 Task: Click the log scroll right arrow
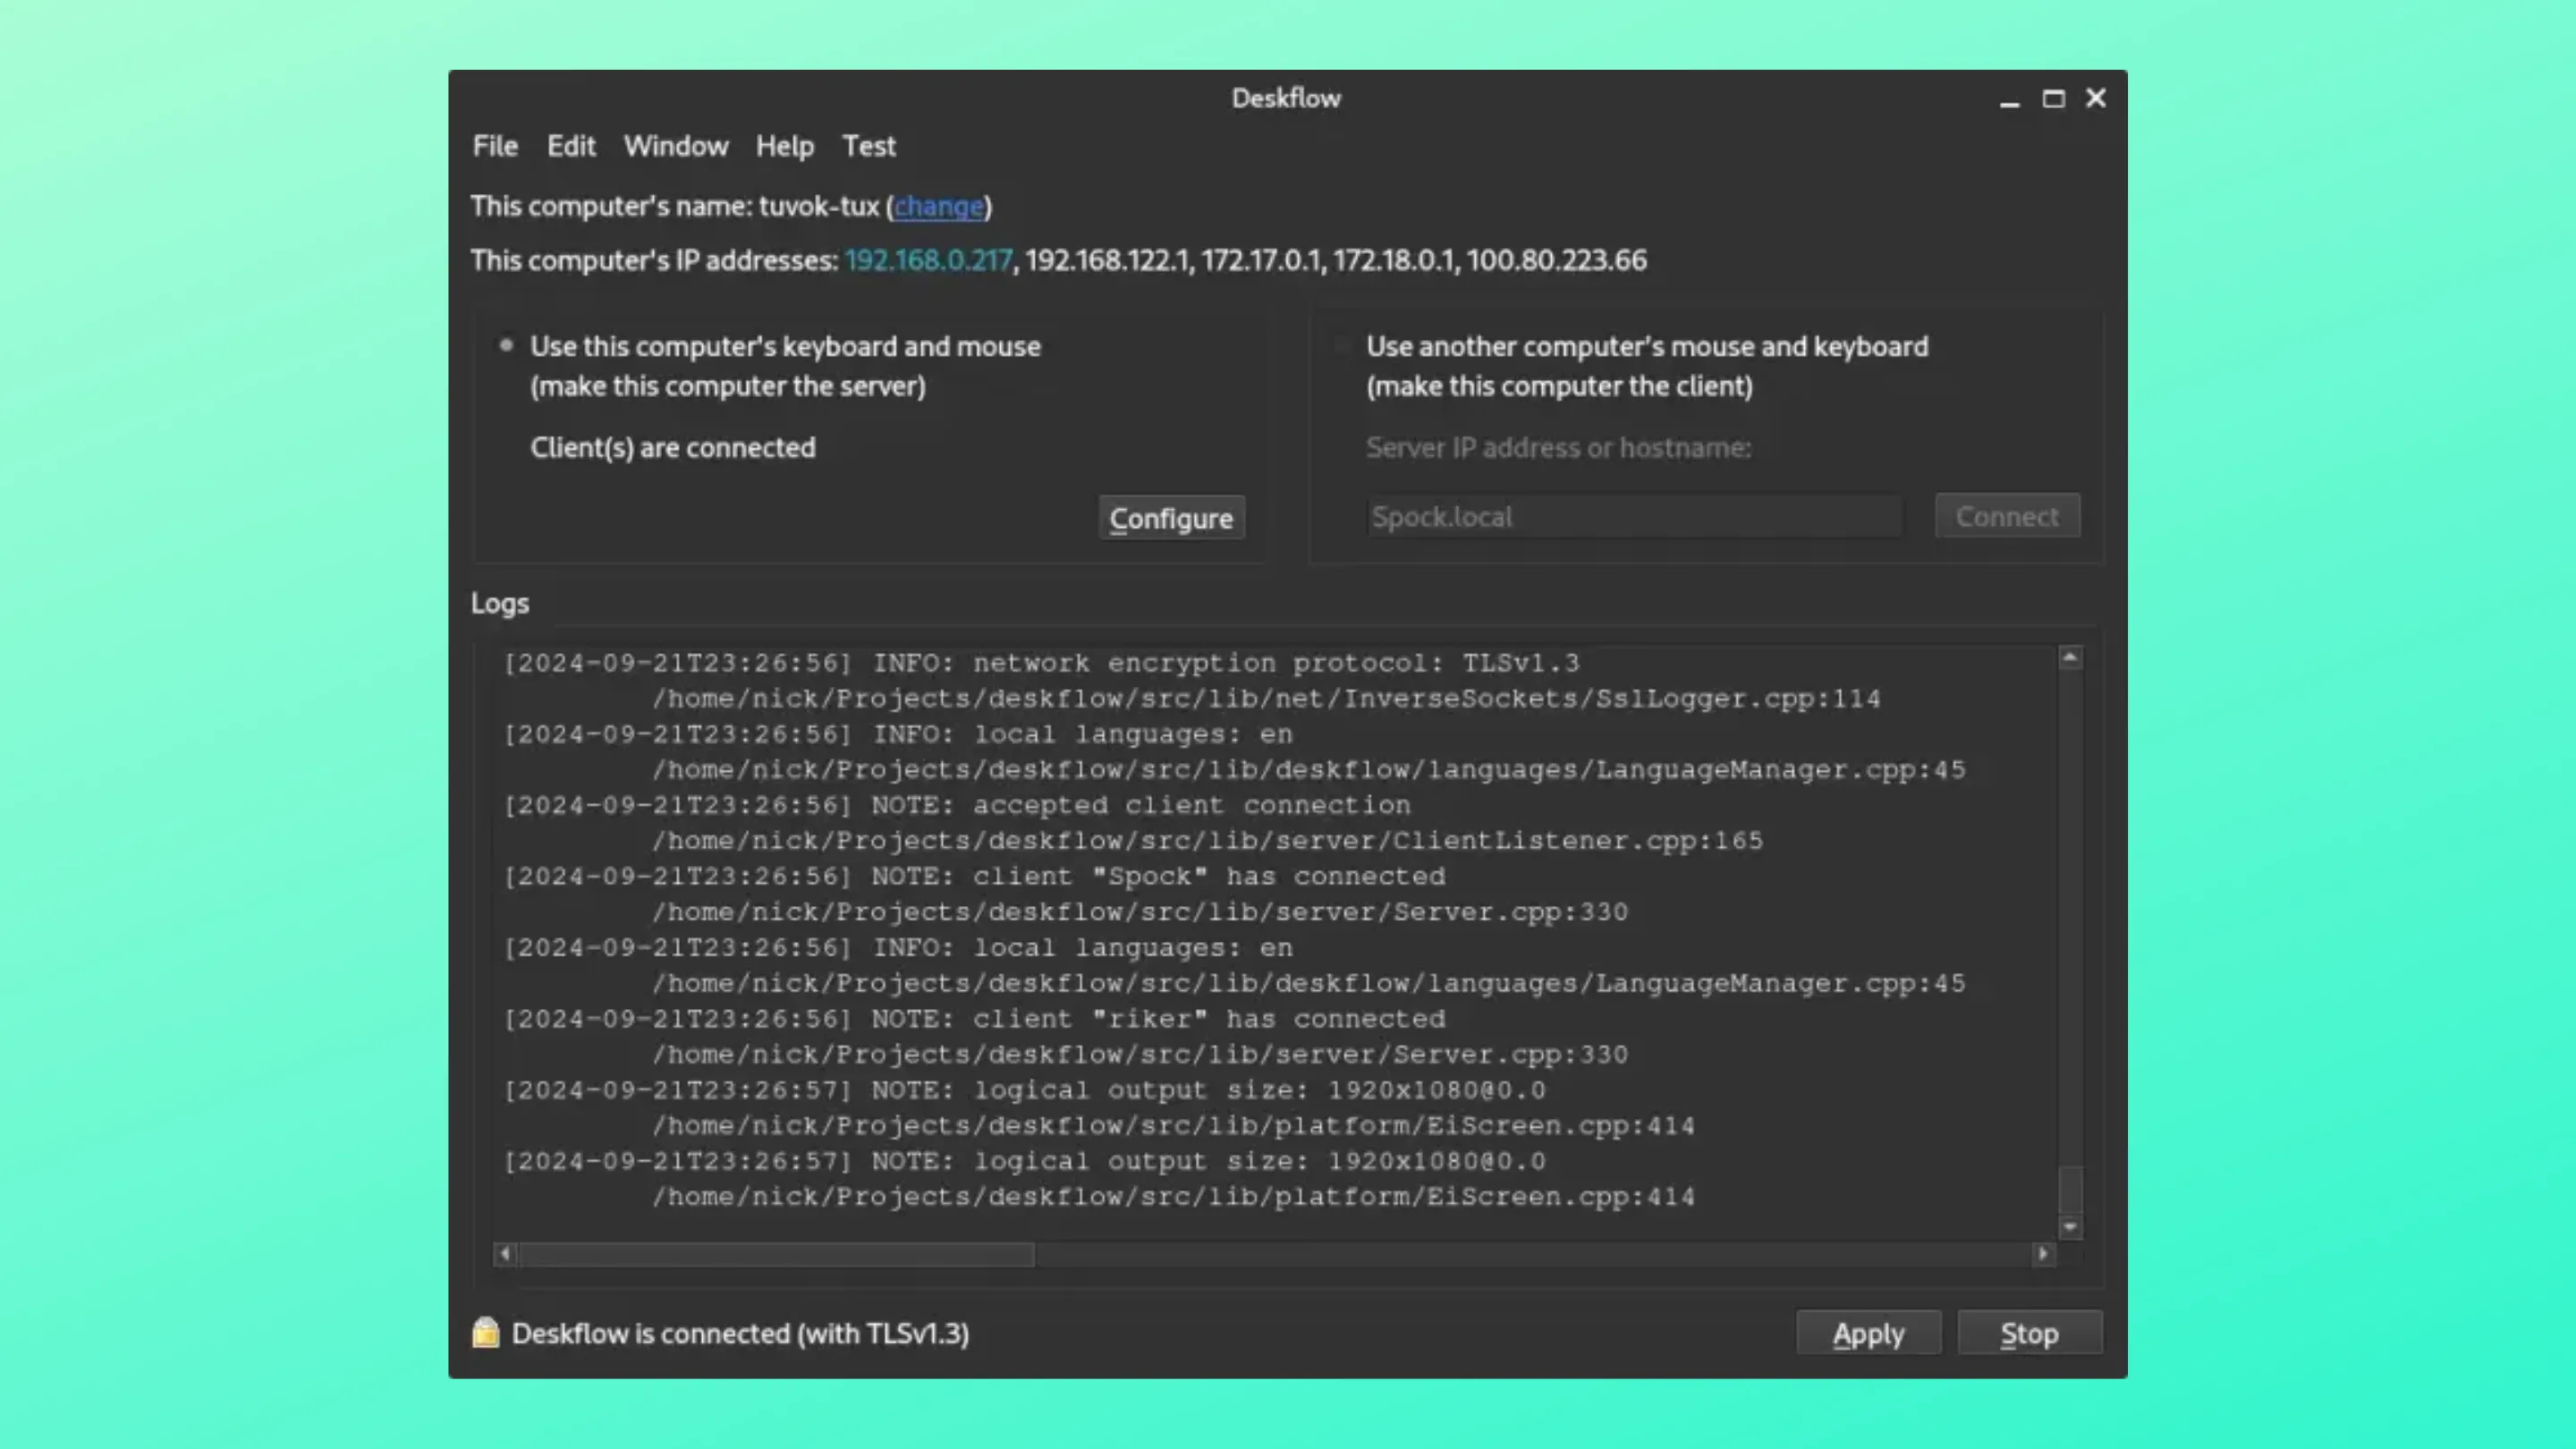[x=2043, y=1254]
